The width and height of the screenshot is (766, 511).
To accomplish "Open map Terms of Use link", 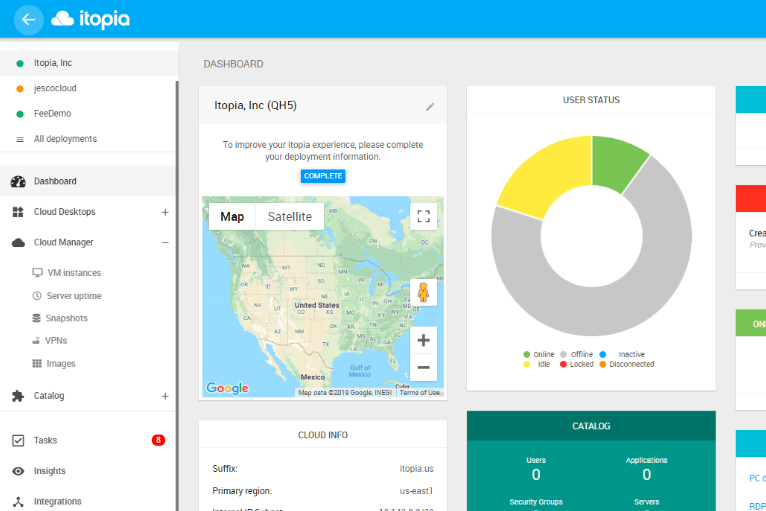I will pos(420,392).
